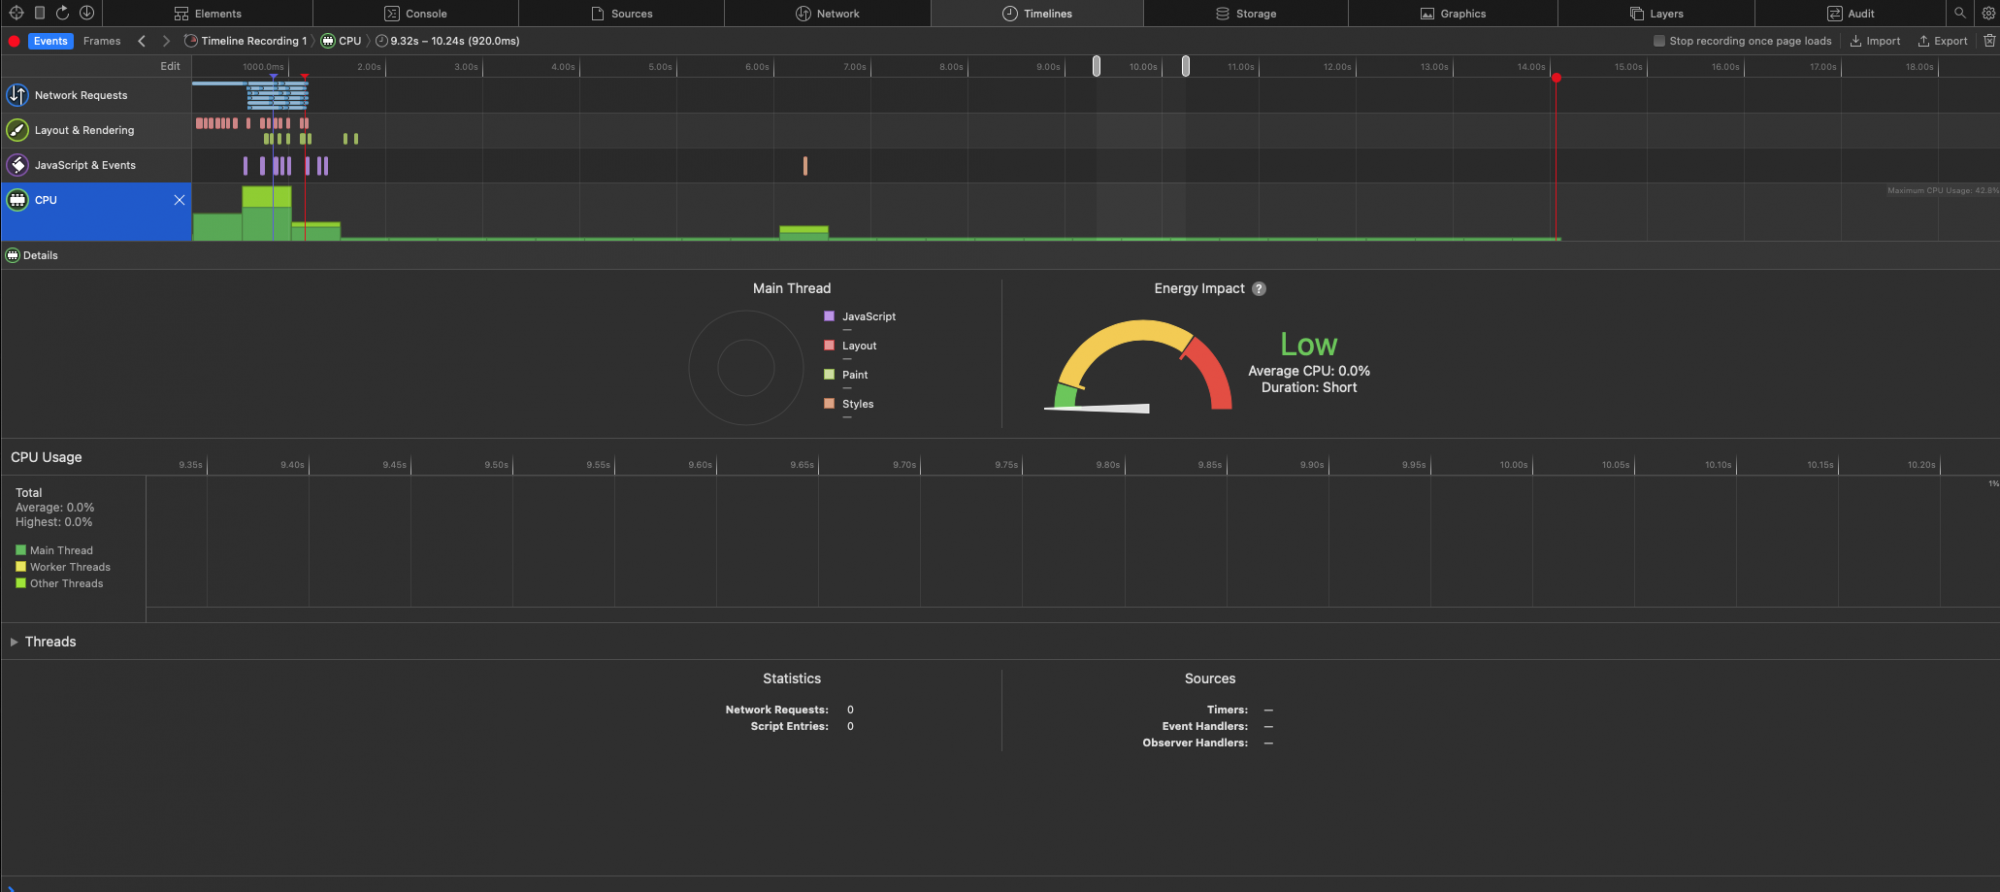Open the Energy Impact help question mark

coord(1259,288)
